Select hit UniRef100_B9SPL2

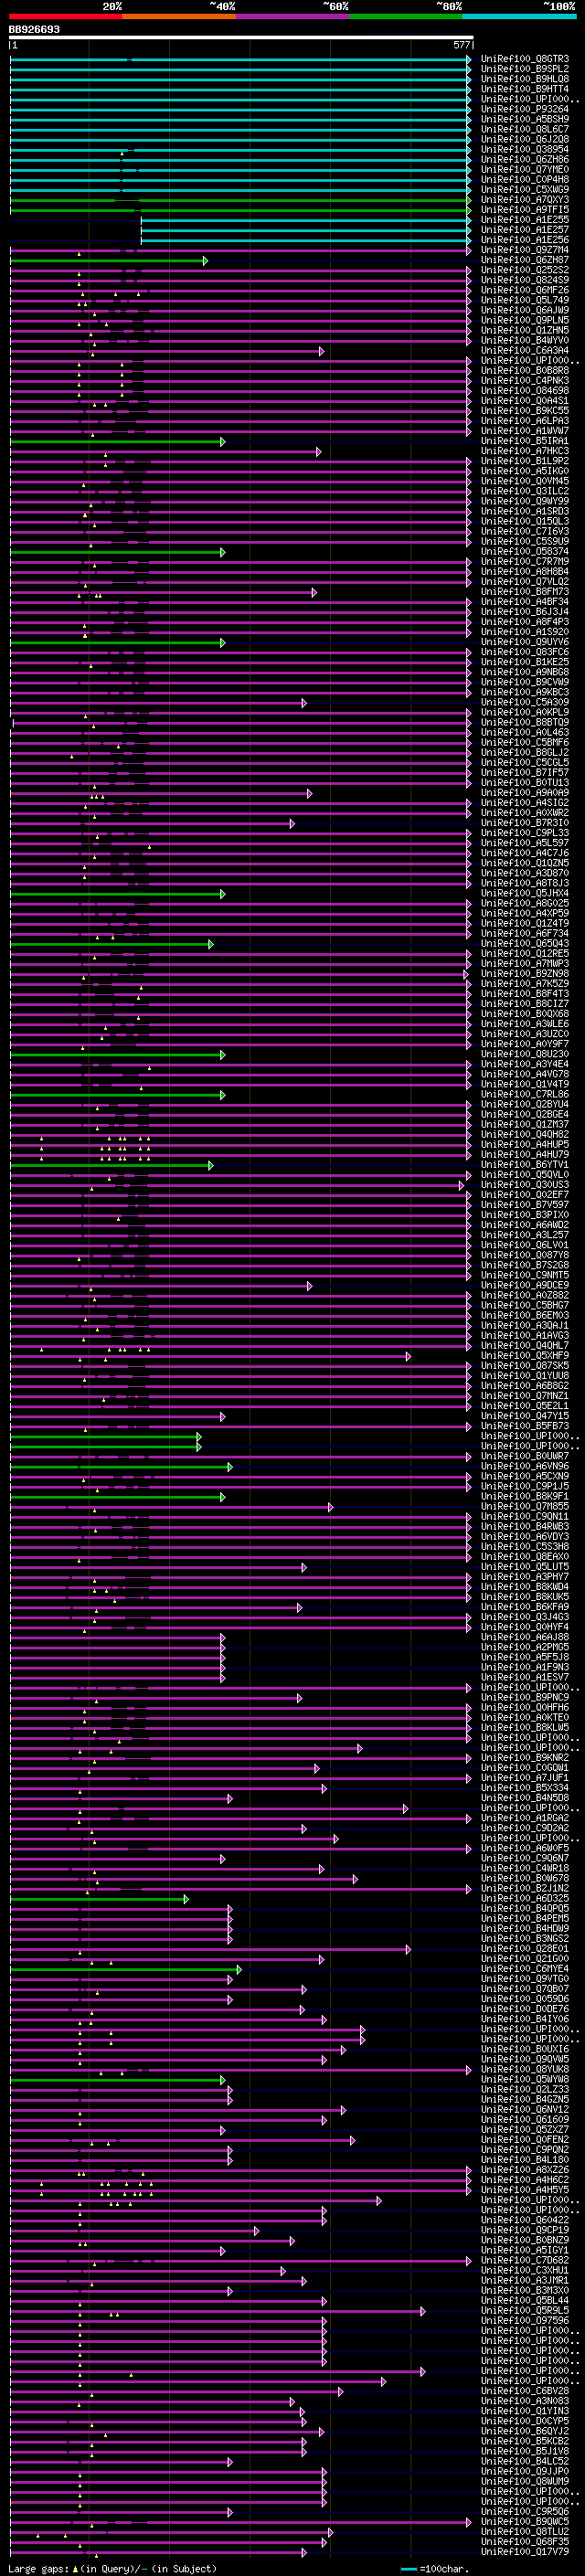tap(525, 69)
